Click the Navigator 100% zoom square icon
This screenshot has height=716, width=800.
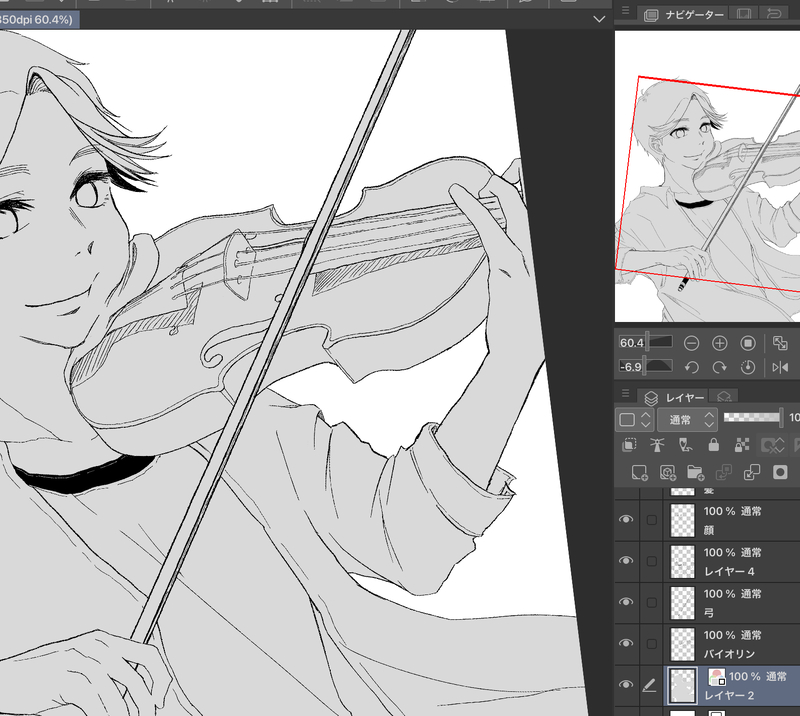point(748,343)
